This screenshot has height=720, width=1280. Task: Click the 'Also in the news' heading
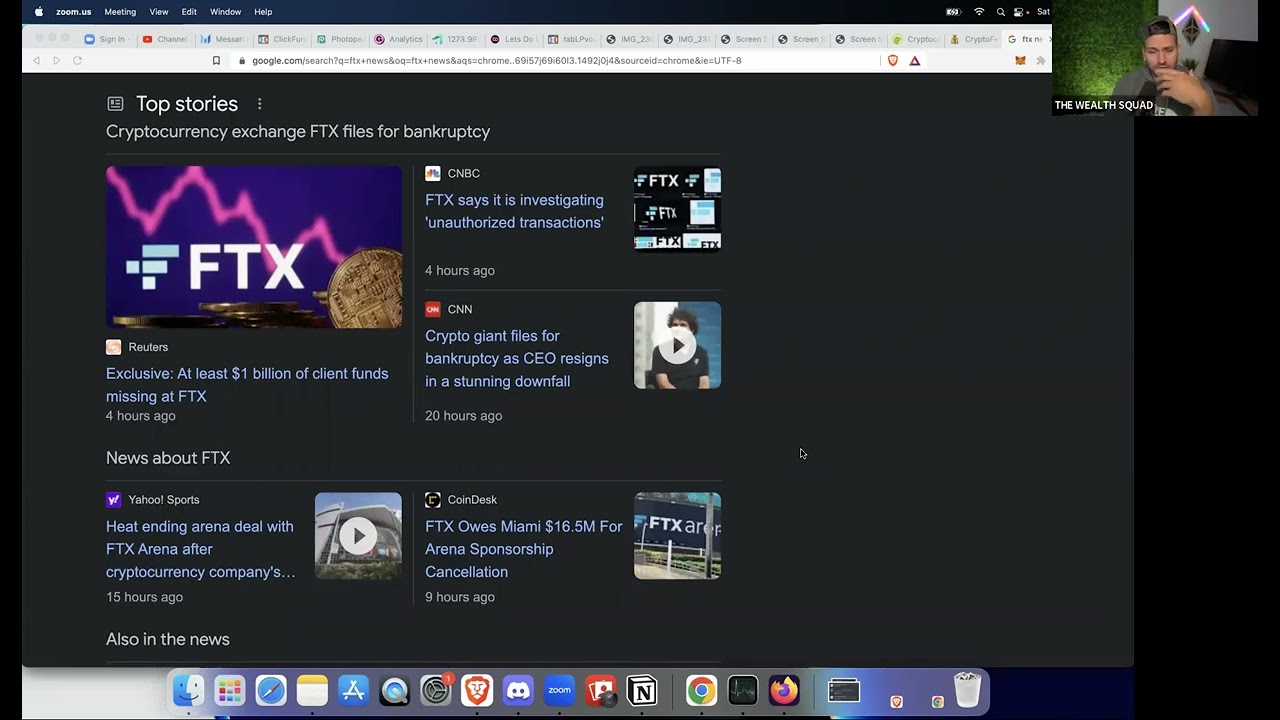pos(168,639)
